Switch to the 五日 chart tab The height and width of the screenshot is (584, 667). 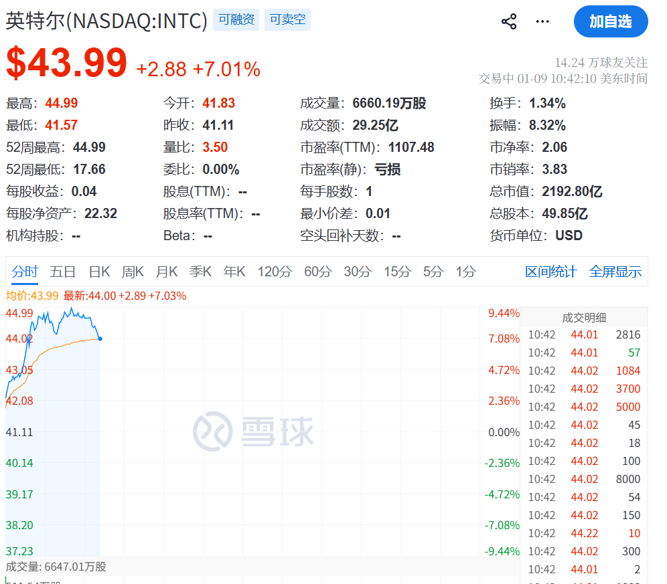coord(63,271)
